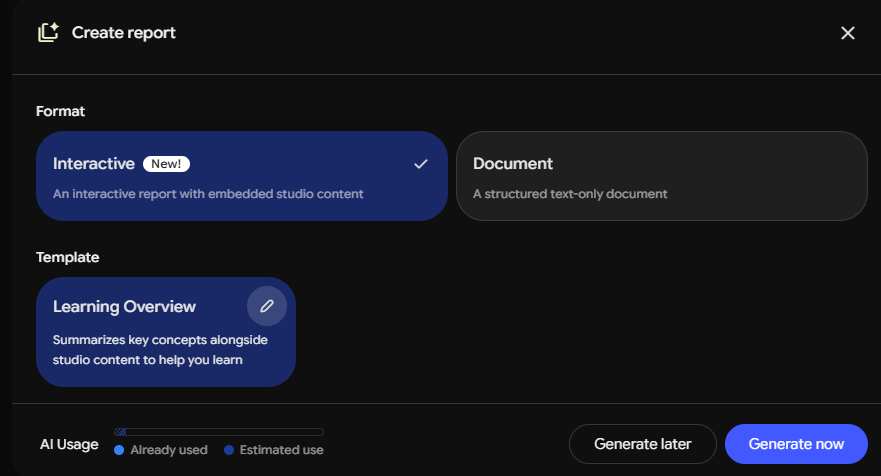
Task: Click the Already used legend dot
Action: pyautogui.click(x=119, y=450)
